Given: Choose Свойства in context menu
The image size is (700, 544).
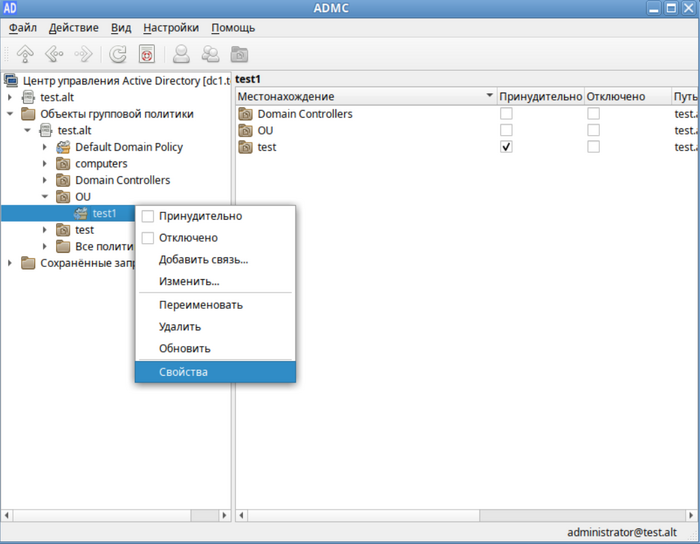Looking at the screenshot, I should [215, 372].
